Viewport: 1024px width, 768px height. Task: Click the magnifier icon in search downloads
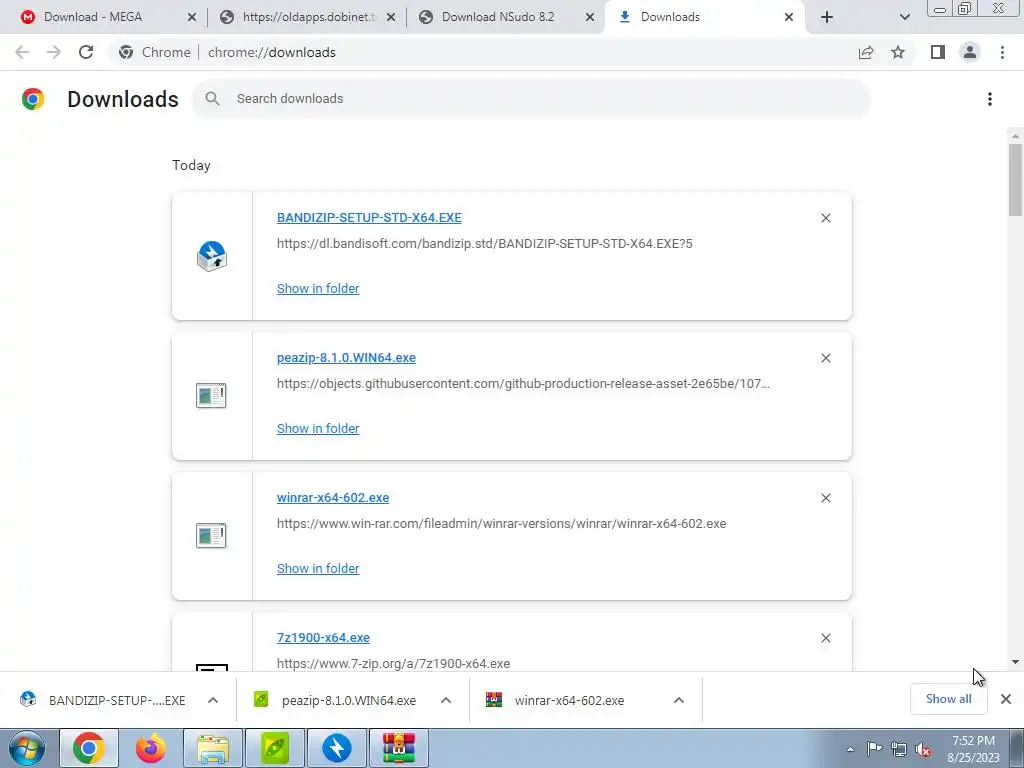[x=212, y=99]
